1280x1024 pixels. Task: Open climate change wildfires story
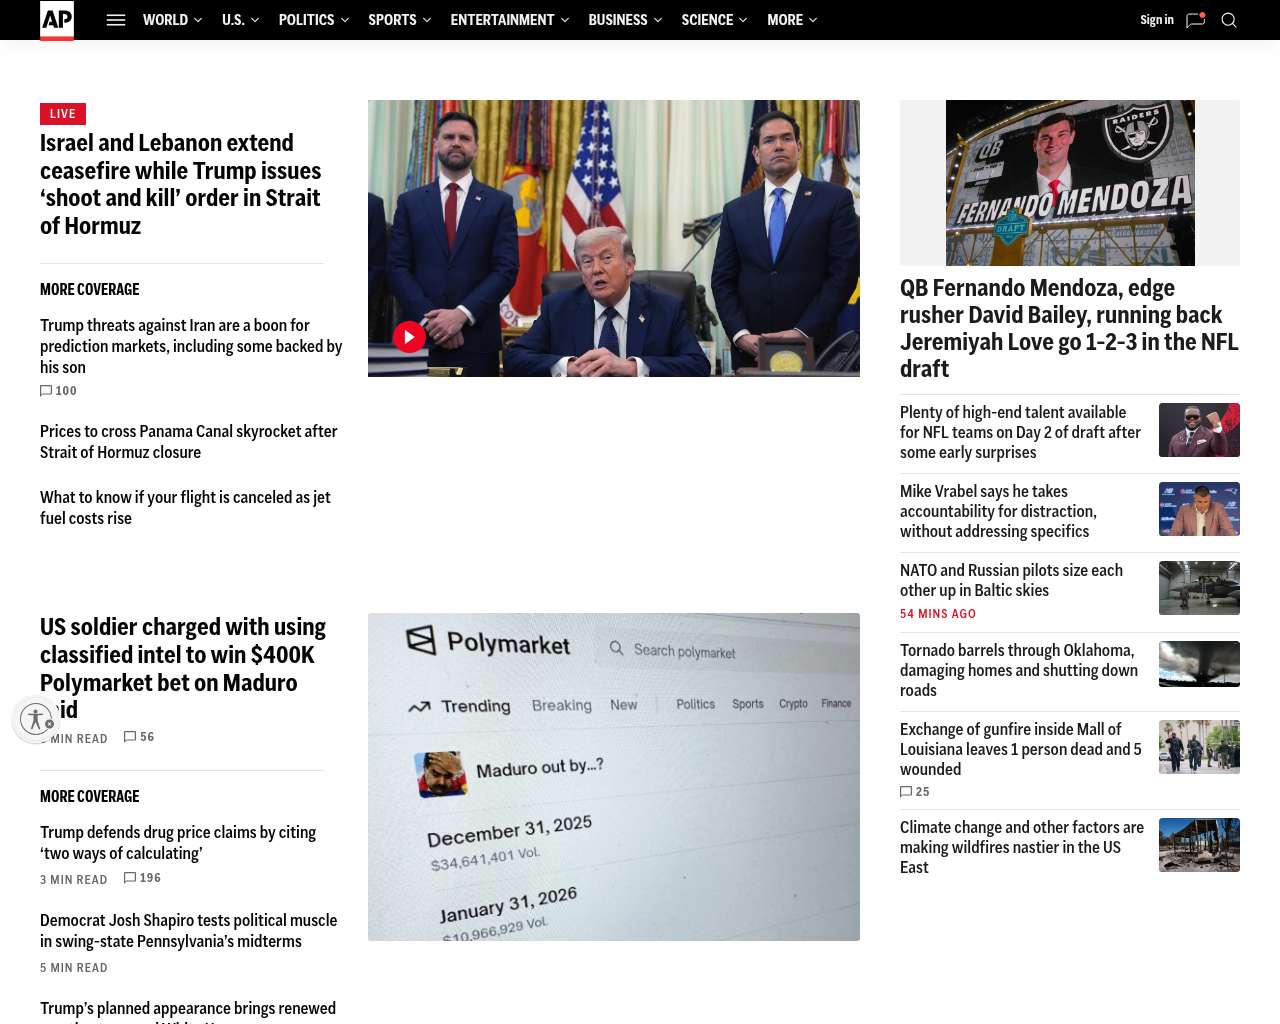pyautogui.click(x=1022, y=847)
